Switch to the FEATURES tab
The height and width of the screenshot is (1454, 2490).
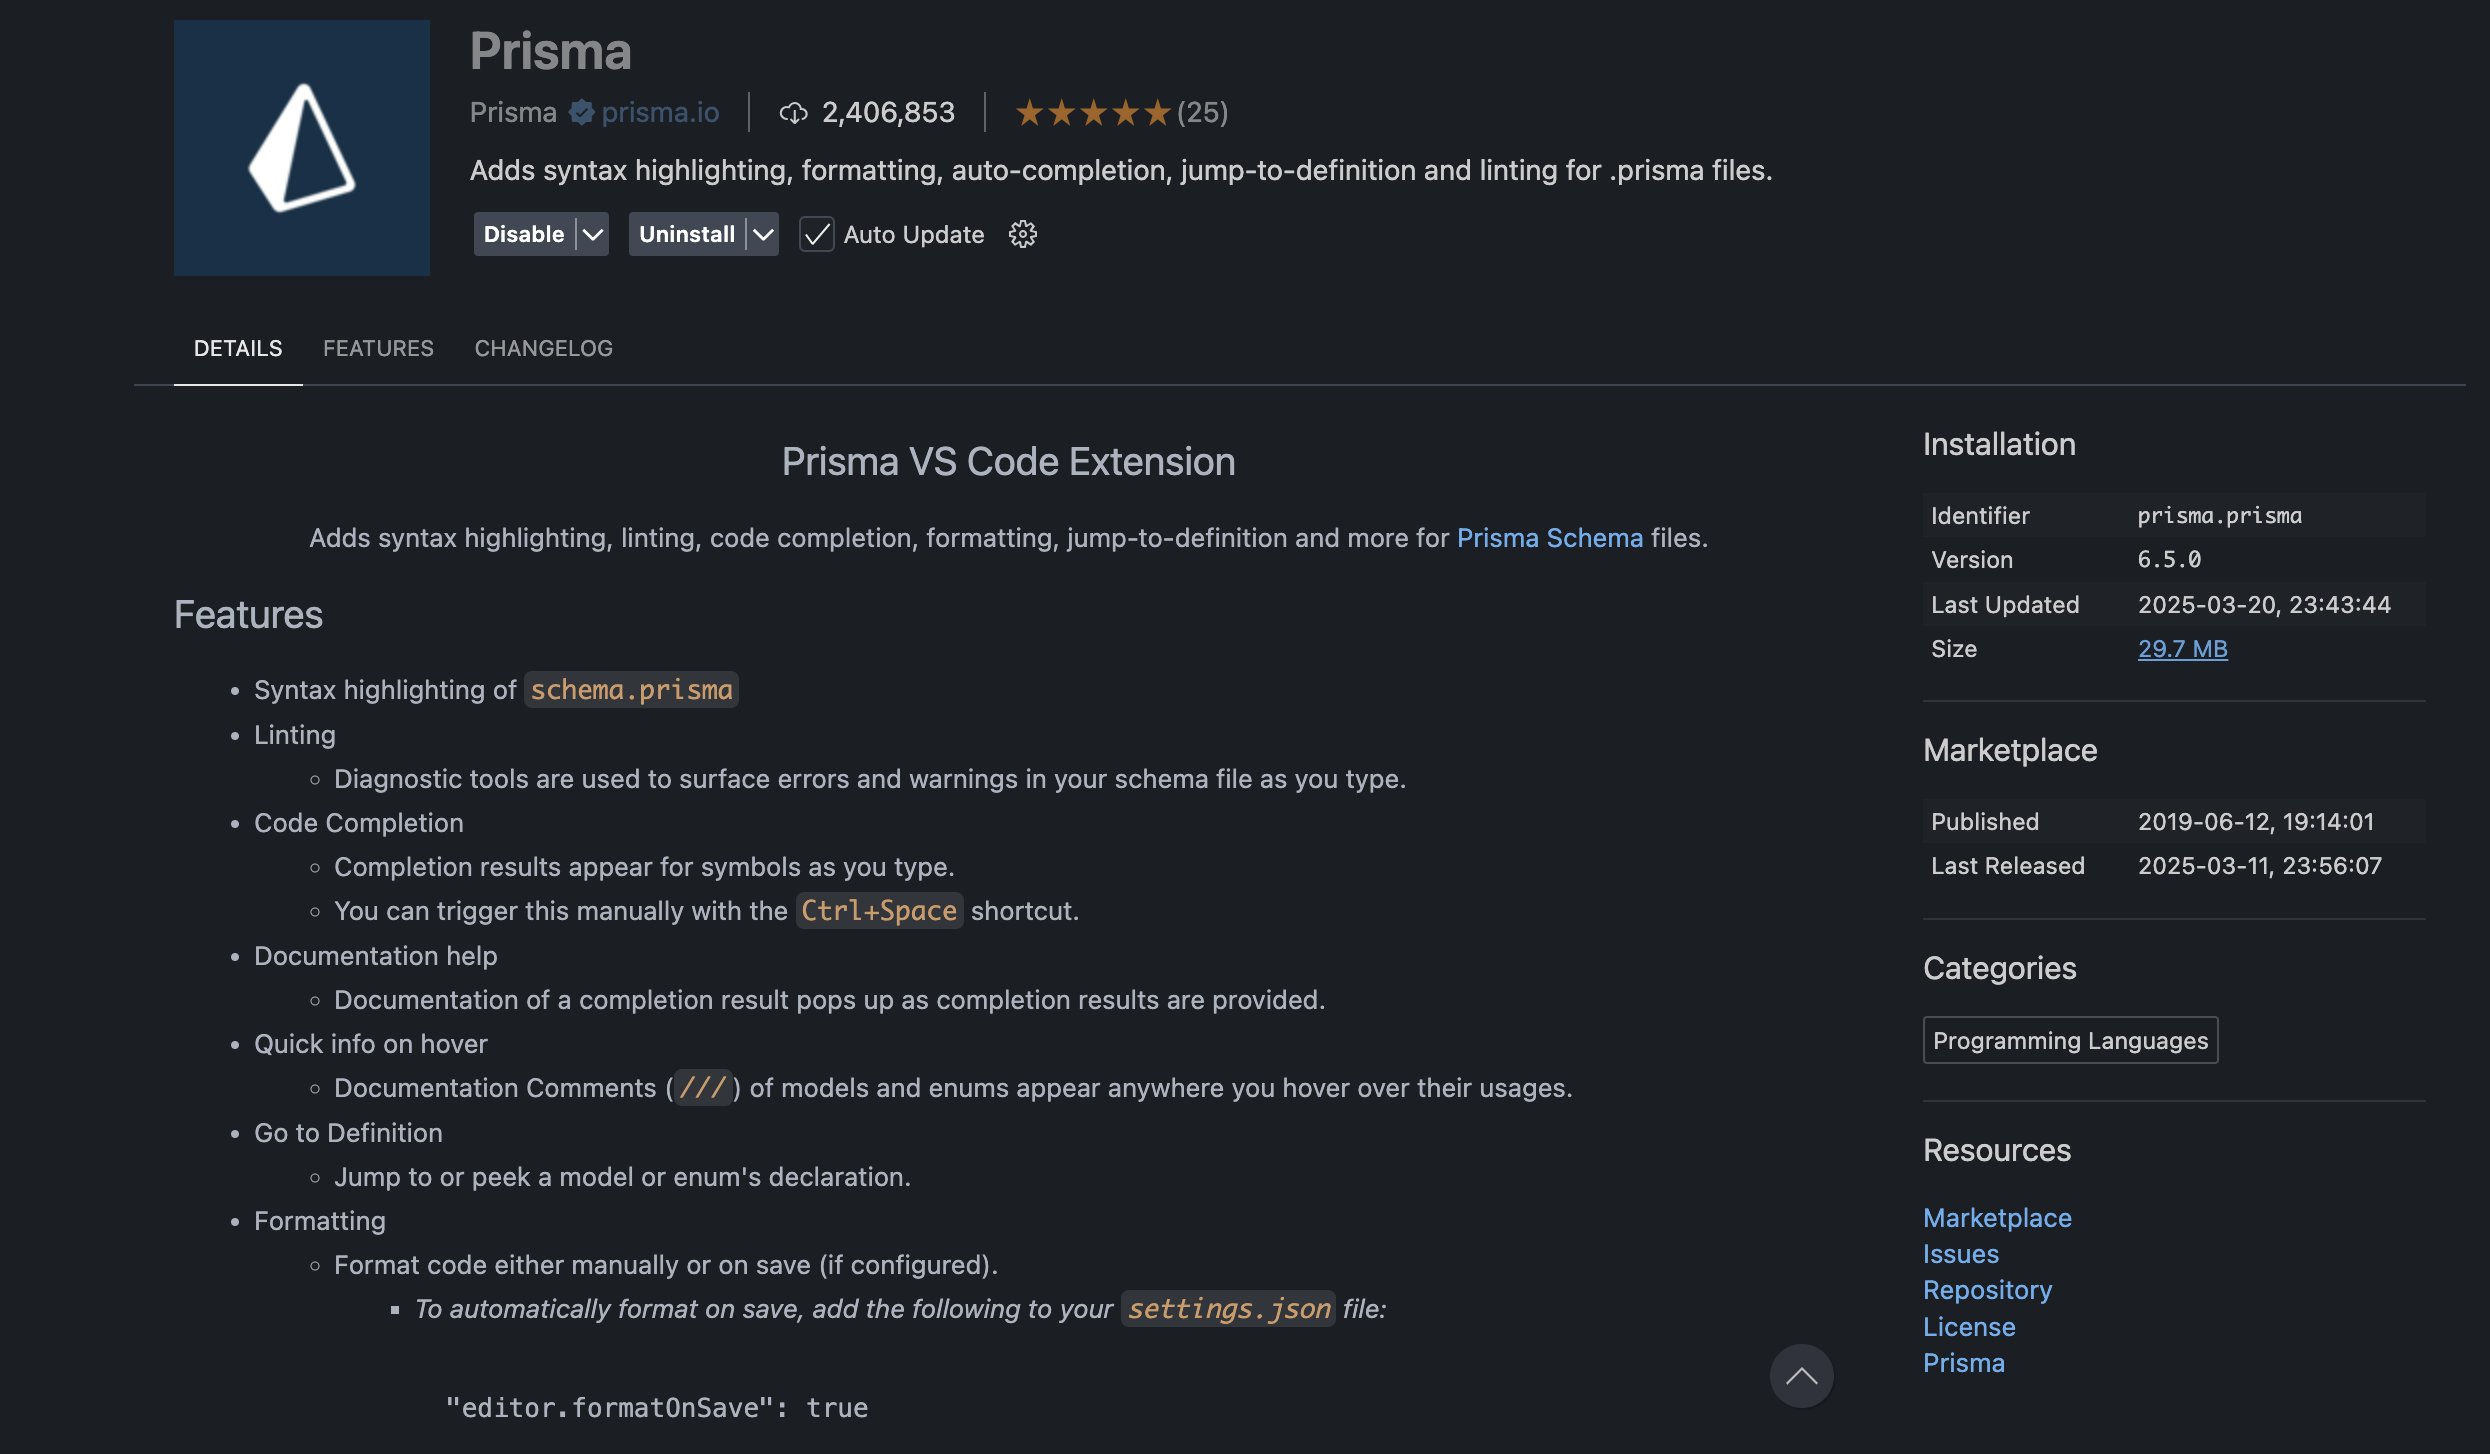click(378, 348)
